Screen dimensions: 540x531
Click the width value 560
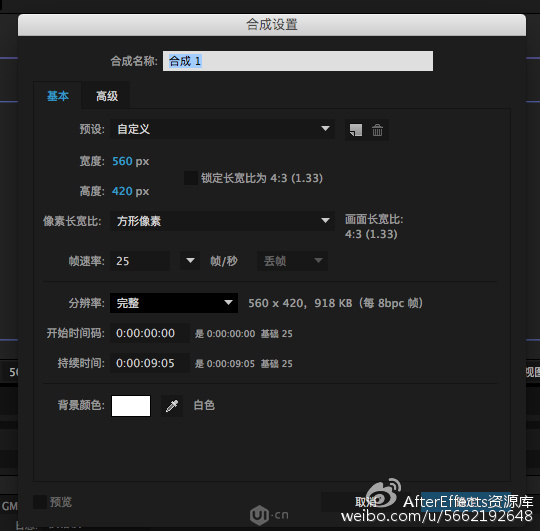122,161
